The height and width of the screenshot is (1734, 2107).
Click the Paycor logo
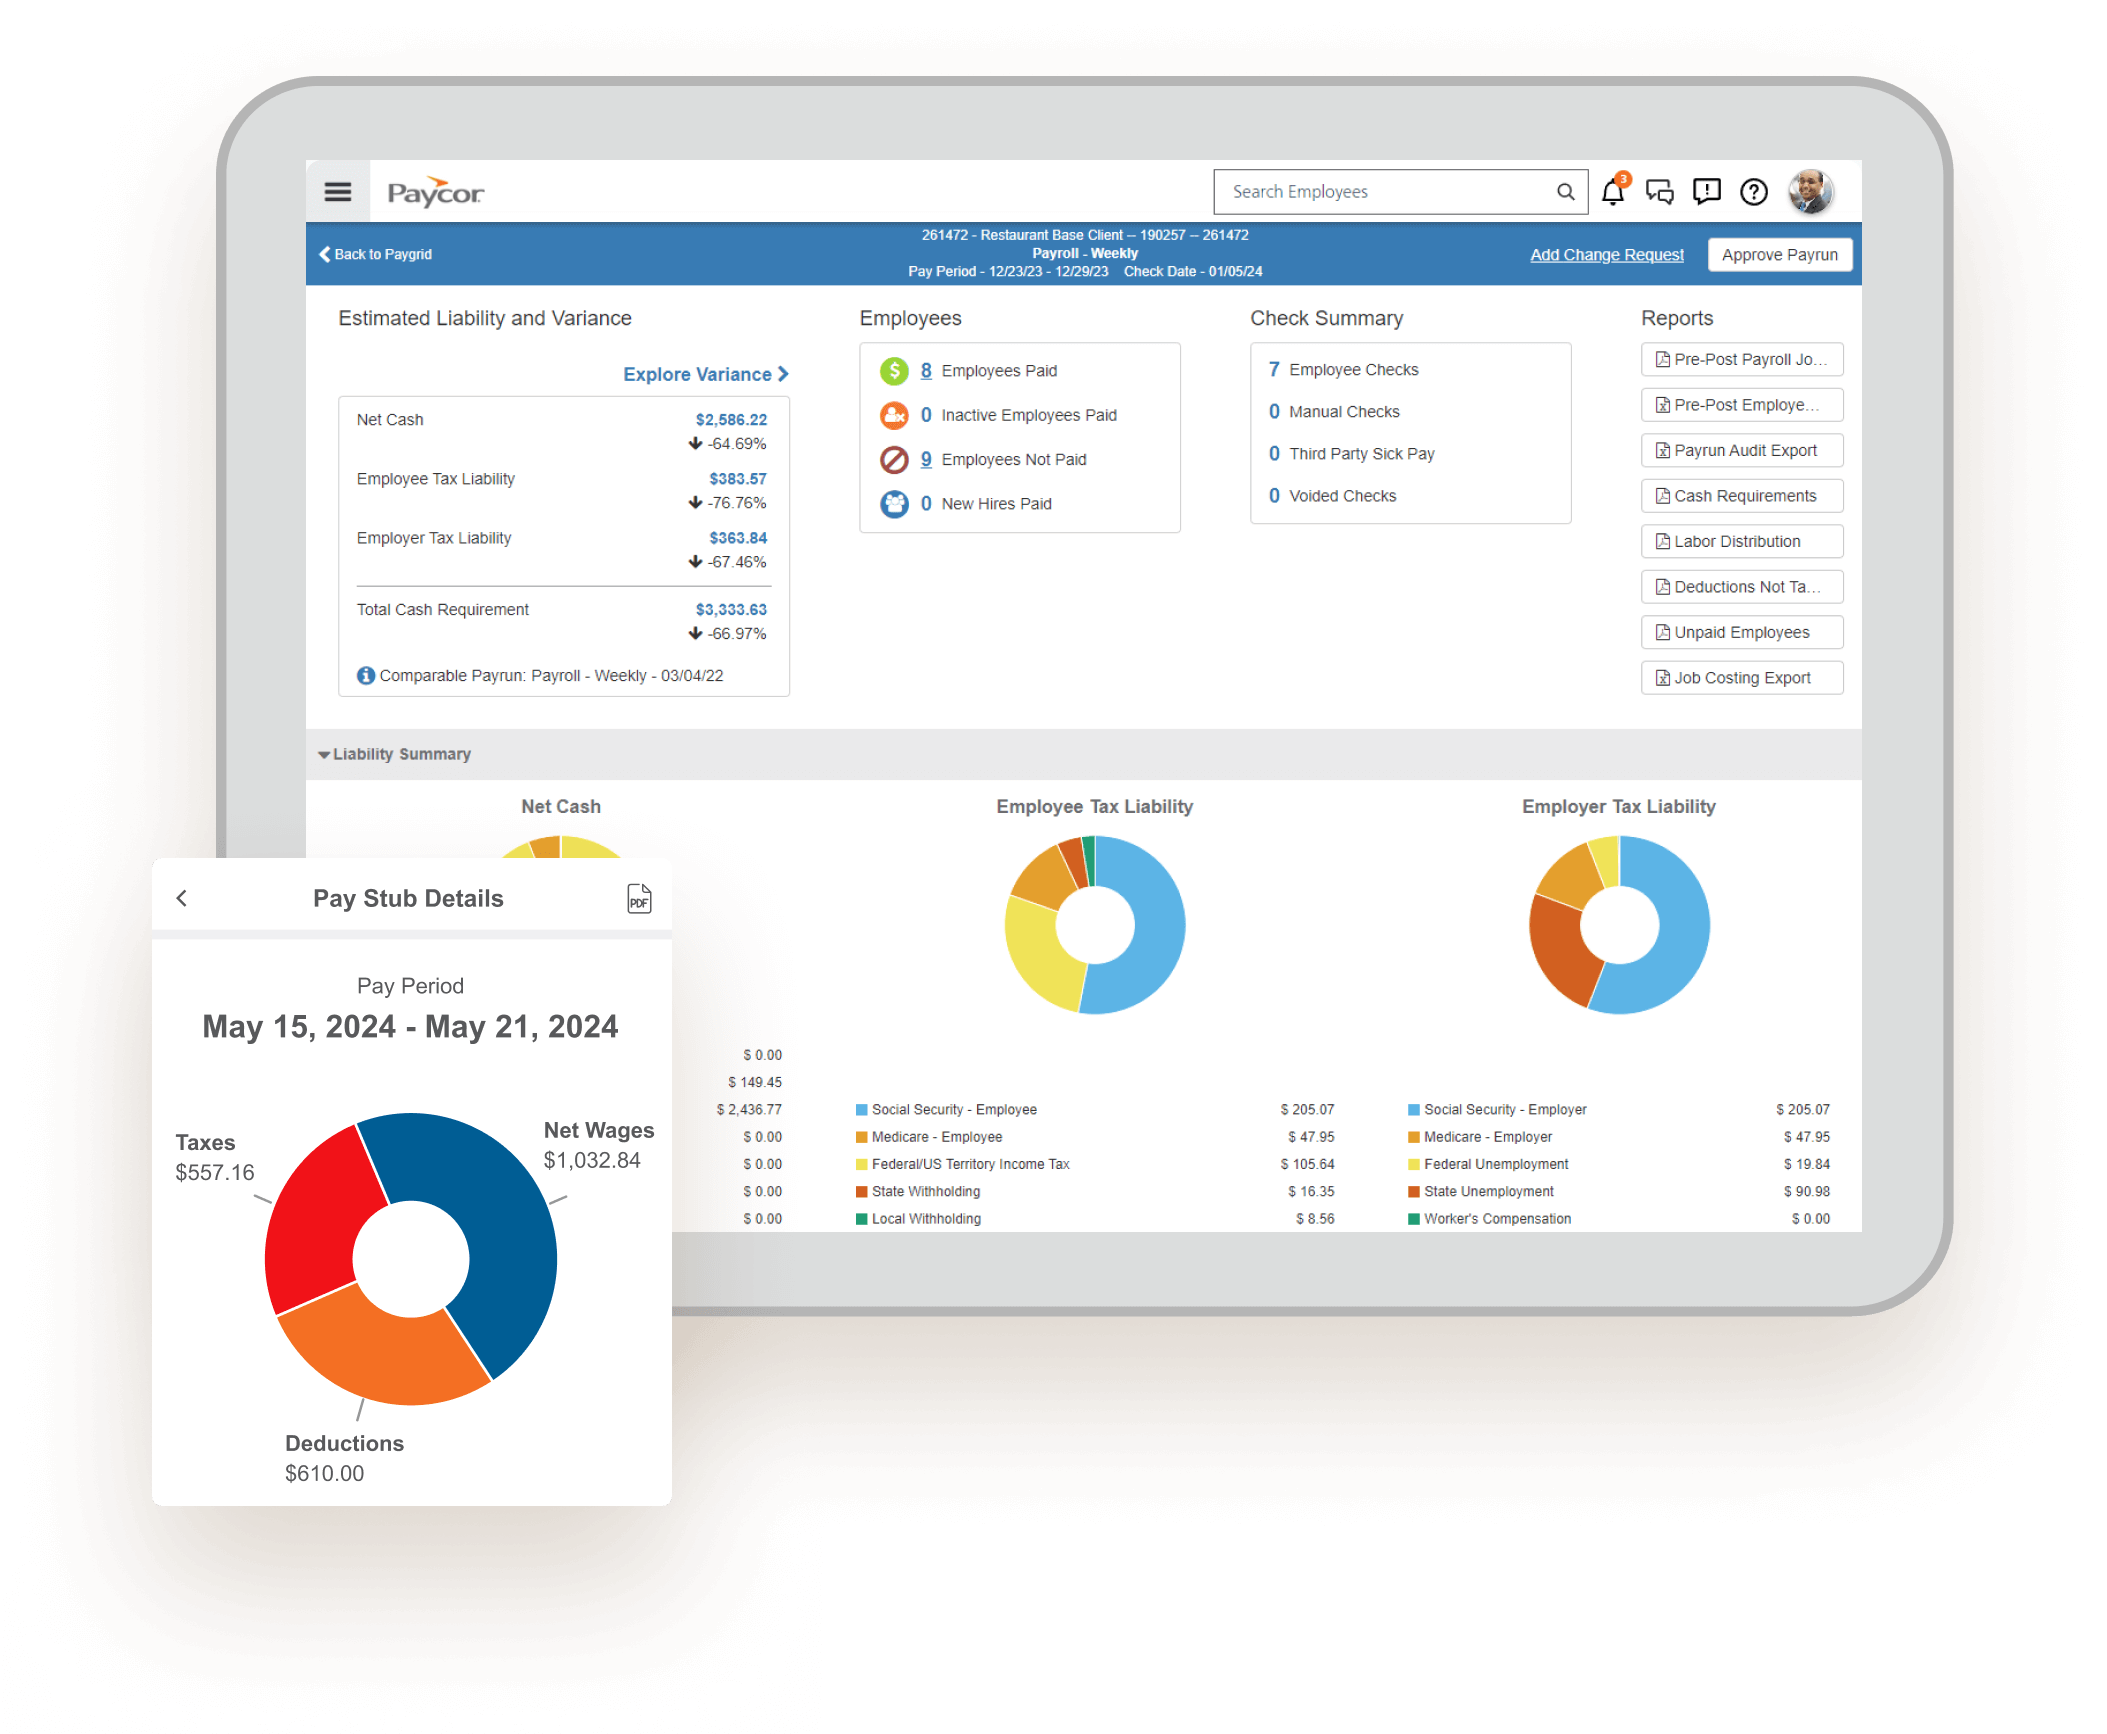[435, 192]
